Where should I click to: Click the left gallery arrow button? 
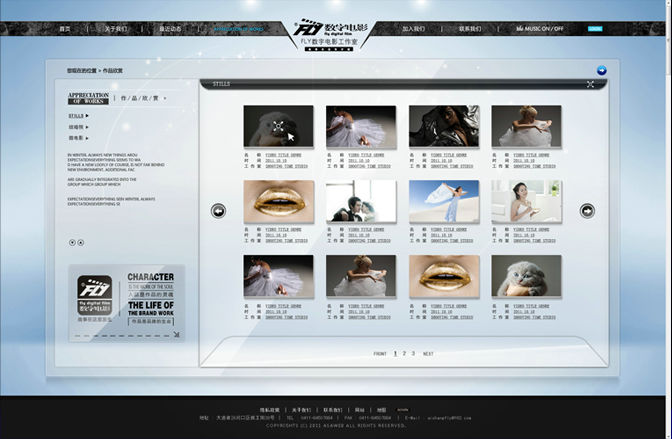tap(218, 211)
